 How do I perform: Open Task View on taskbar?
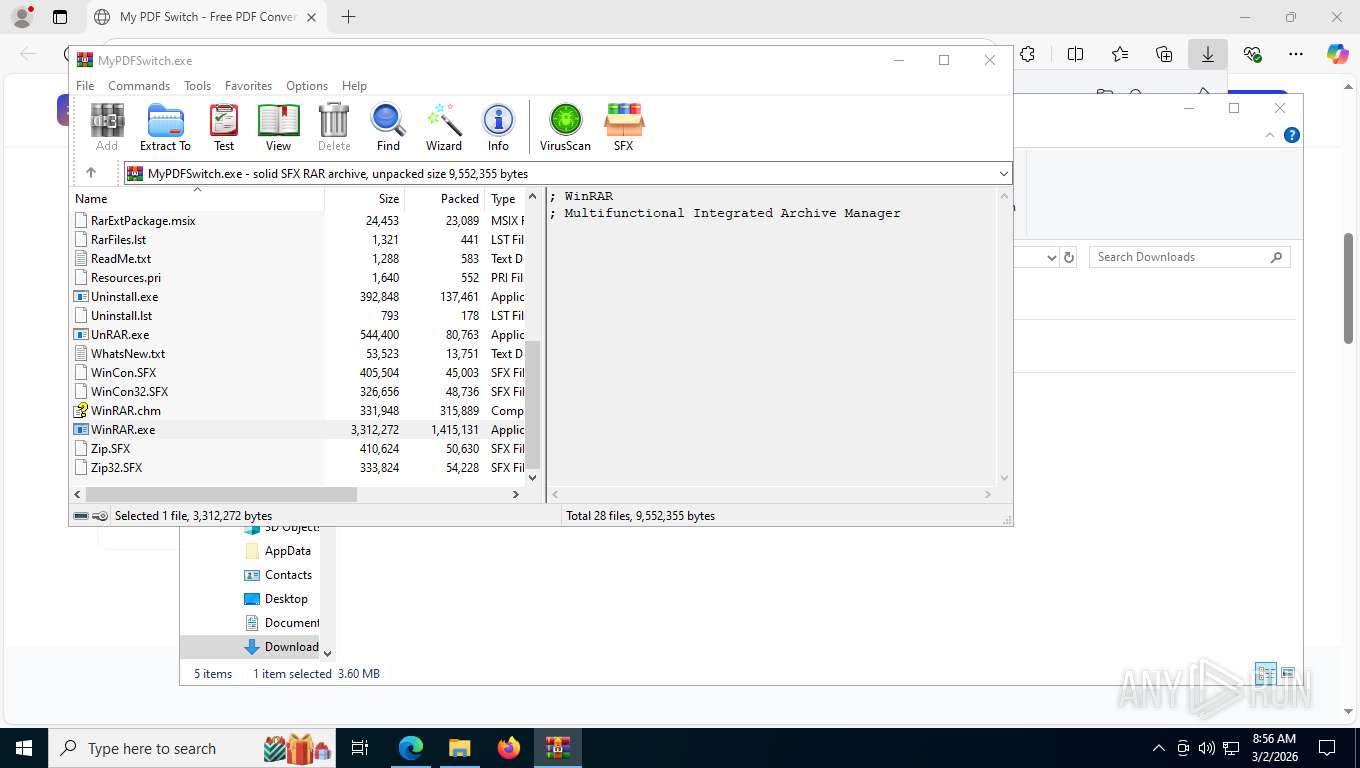point(360,748)
